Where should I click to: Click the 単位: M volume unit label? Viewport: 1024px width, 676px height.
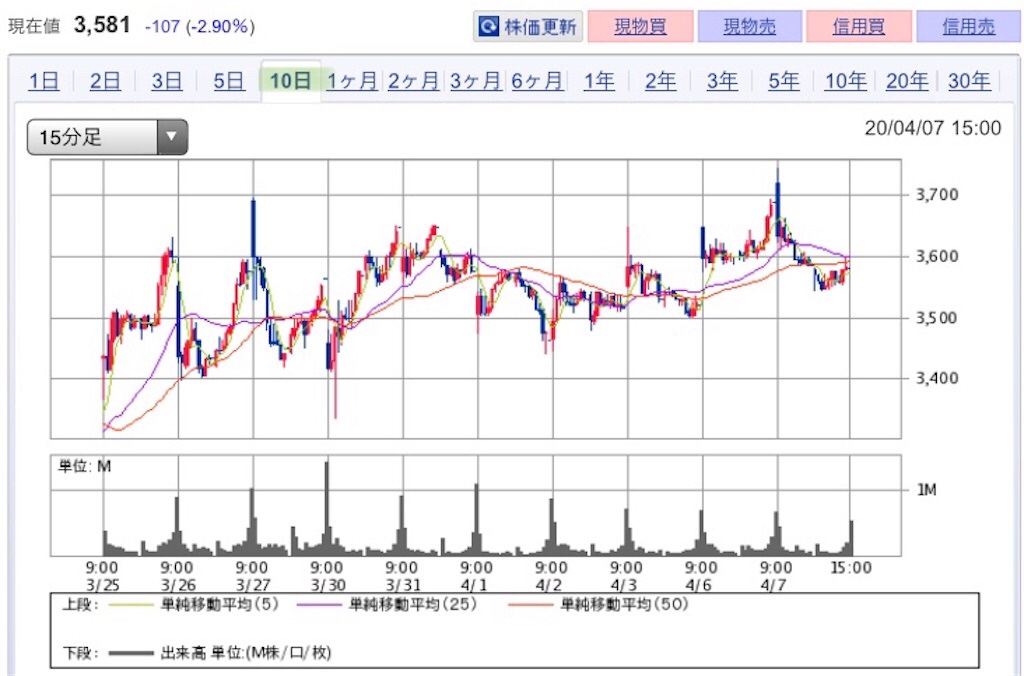coord(85,466)
